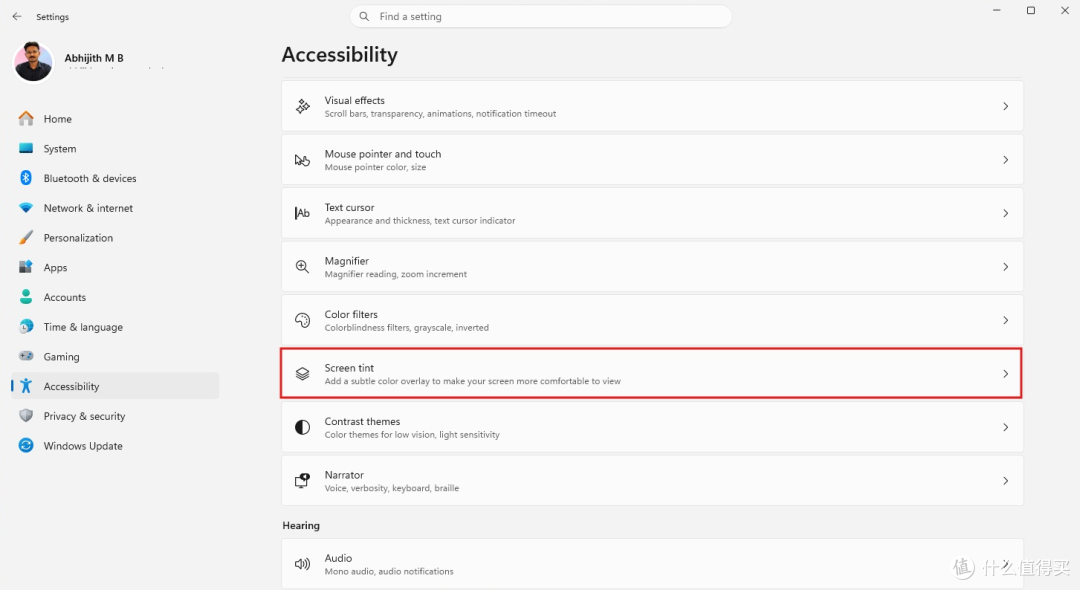Screen dimensions: 1080x590
Task: Click the Magnifier zoom icon
Action: (302, 266)
